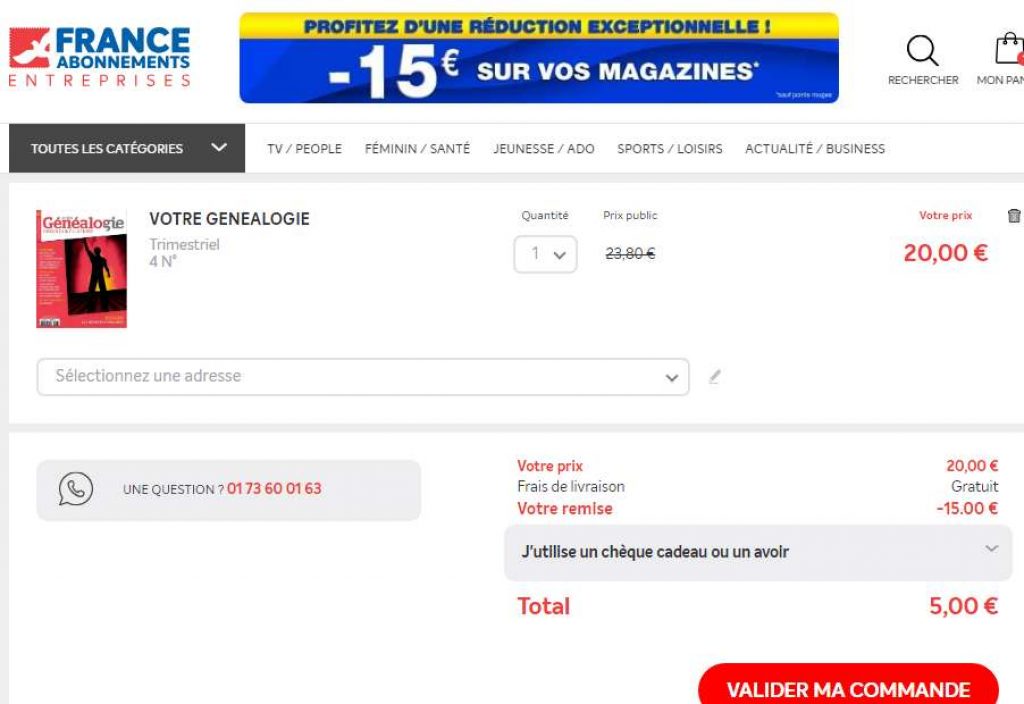Delete Votre Genealogie with trash icon
The width and height of the screenshot is (1024, 704).
coord(1014,216)
